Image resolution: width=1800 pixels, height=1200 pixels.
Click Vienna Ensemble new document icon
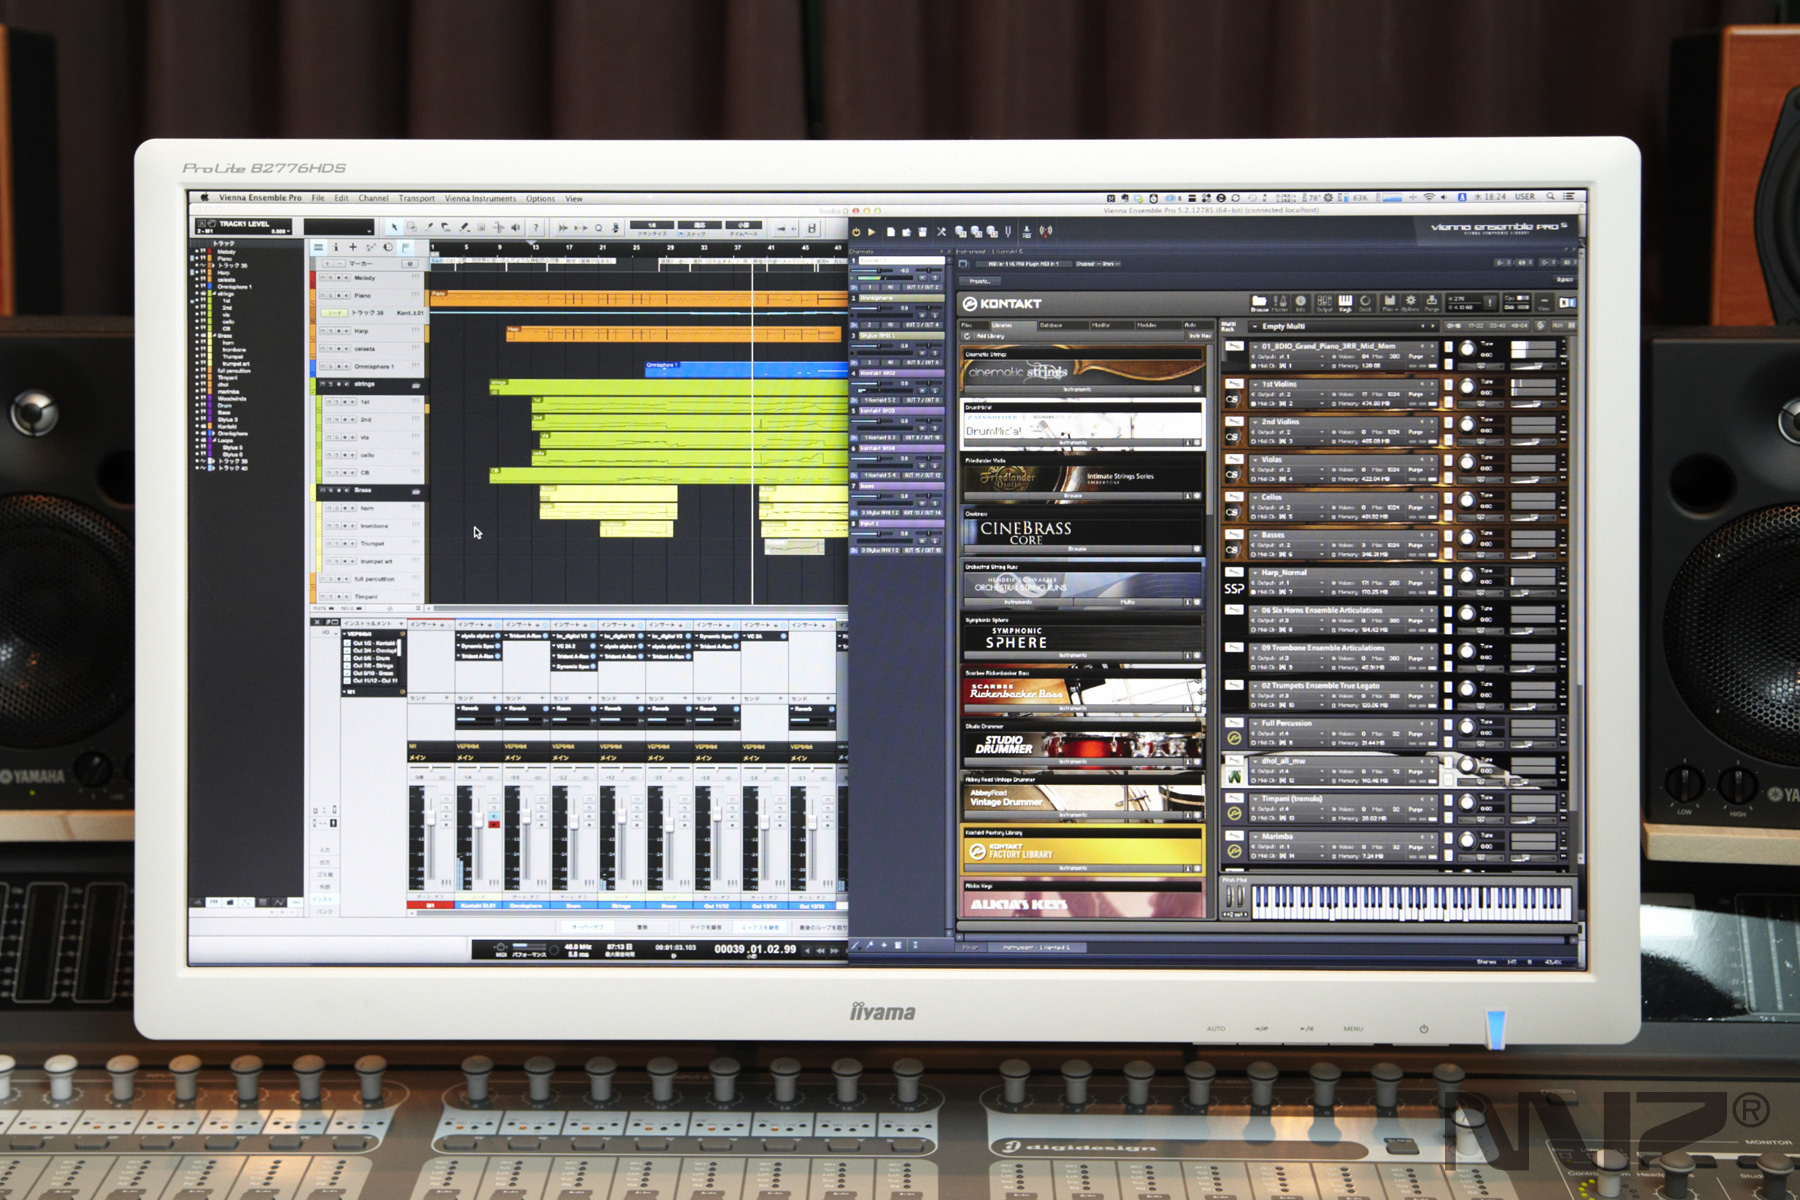click(x=891, y=232)
